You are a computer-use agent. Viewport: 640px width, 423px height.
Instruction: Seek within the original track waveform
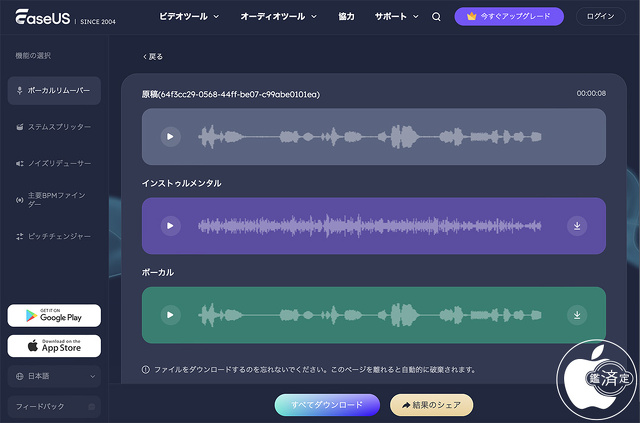click(x=370, y=136)
